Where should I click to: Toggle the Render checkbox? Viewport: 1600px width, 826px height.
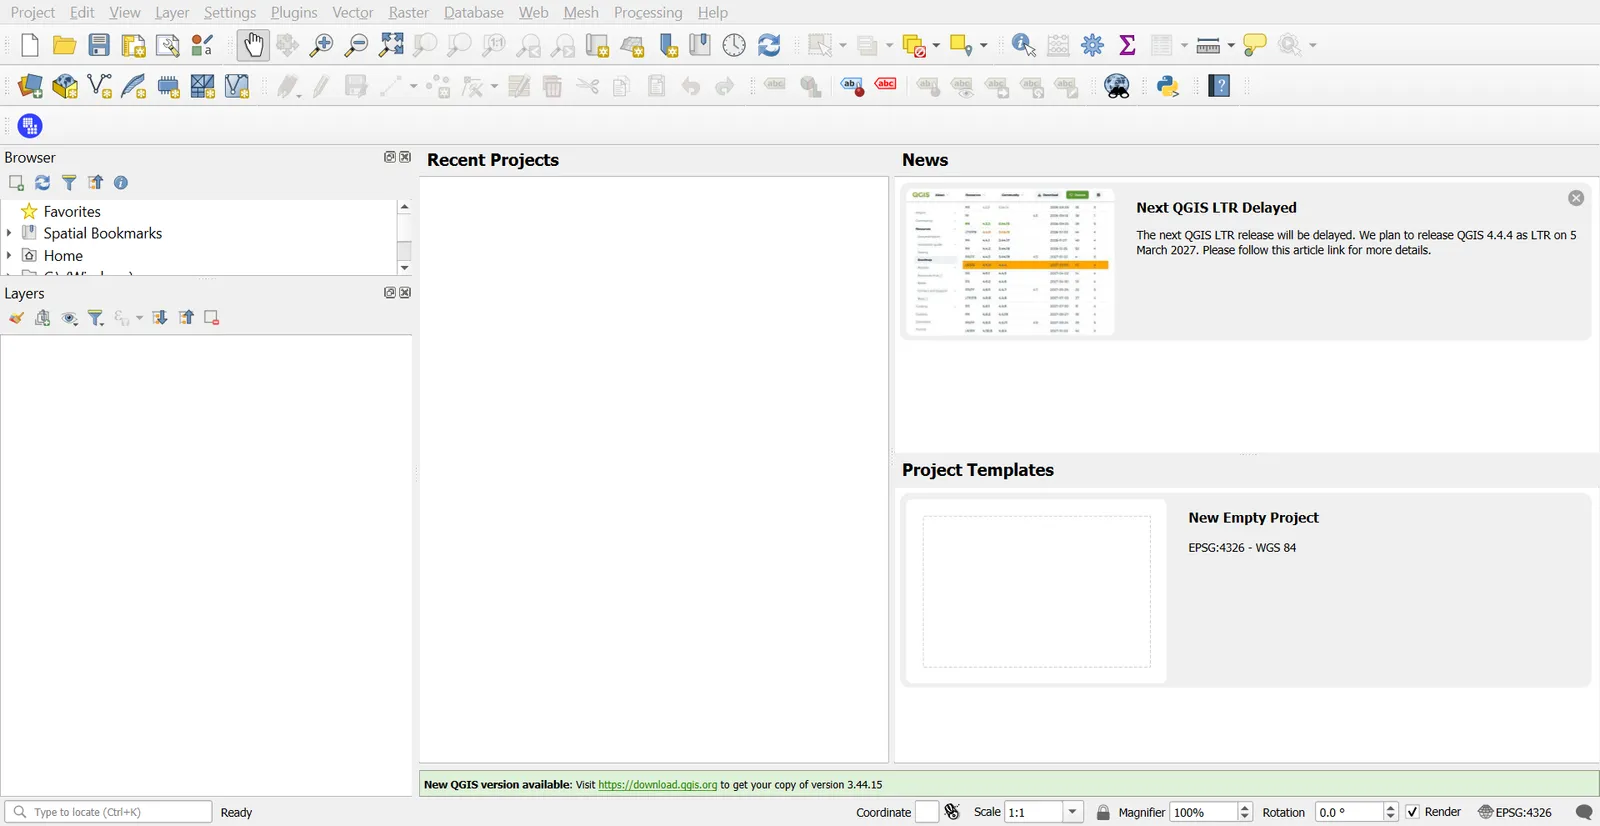(1413, 812)
